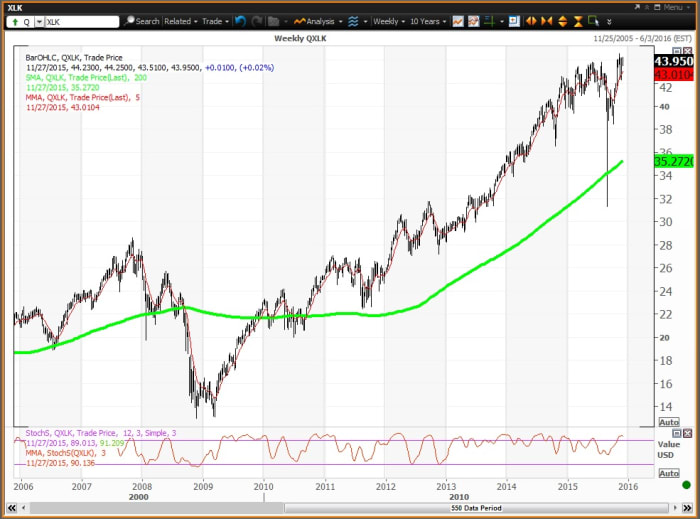Click the pop-out arrow icon in title bar
This screenshot has height=519, width=700.
click(637, 7)
